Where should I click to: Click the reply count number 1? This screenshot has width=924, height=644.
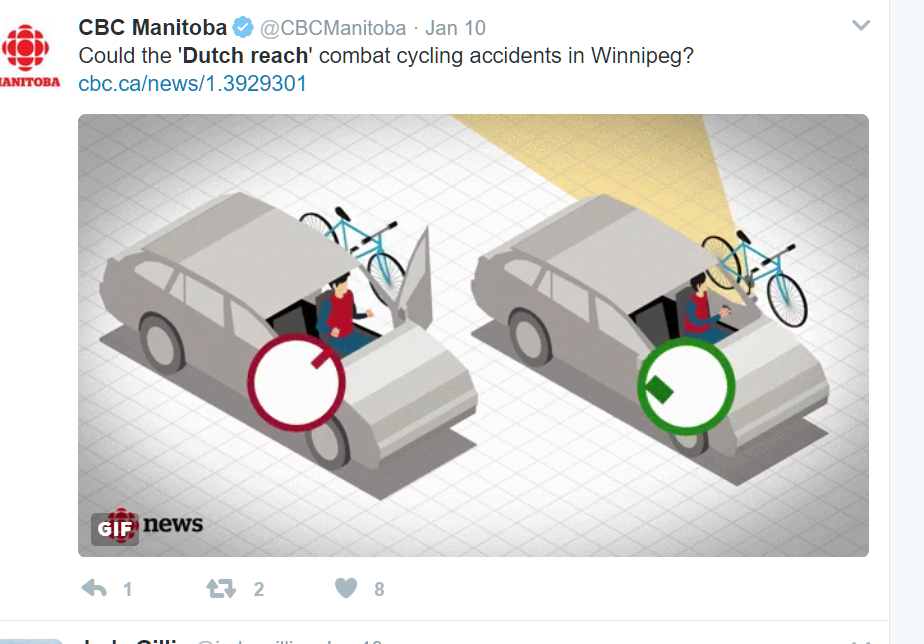click(x=127, y=589)
